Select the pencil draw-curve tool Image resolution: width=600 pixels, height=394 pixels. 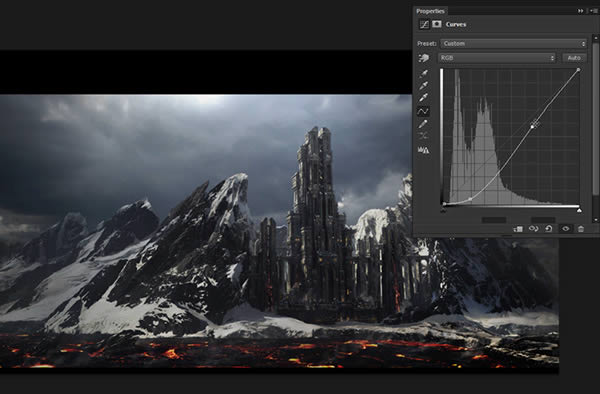(423, 124)
